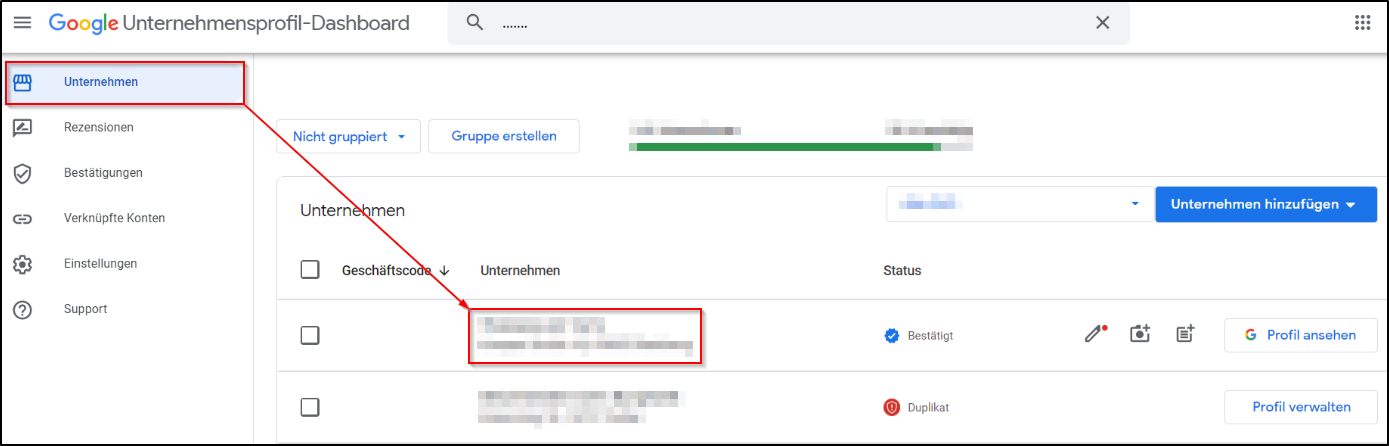Click the add photo camera icon
Screen dimensions: 1389x446
1140,335
